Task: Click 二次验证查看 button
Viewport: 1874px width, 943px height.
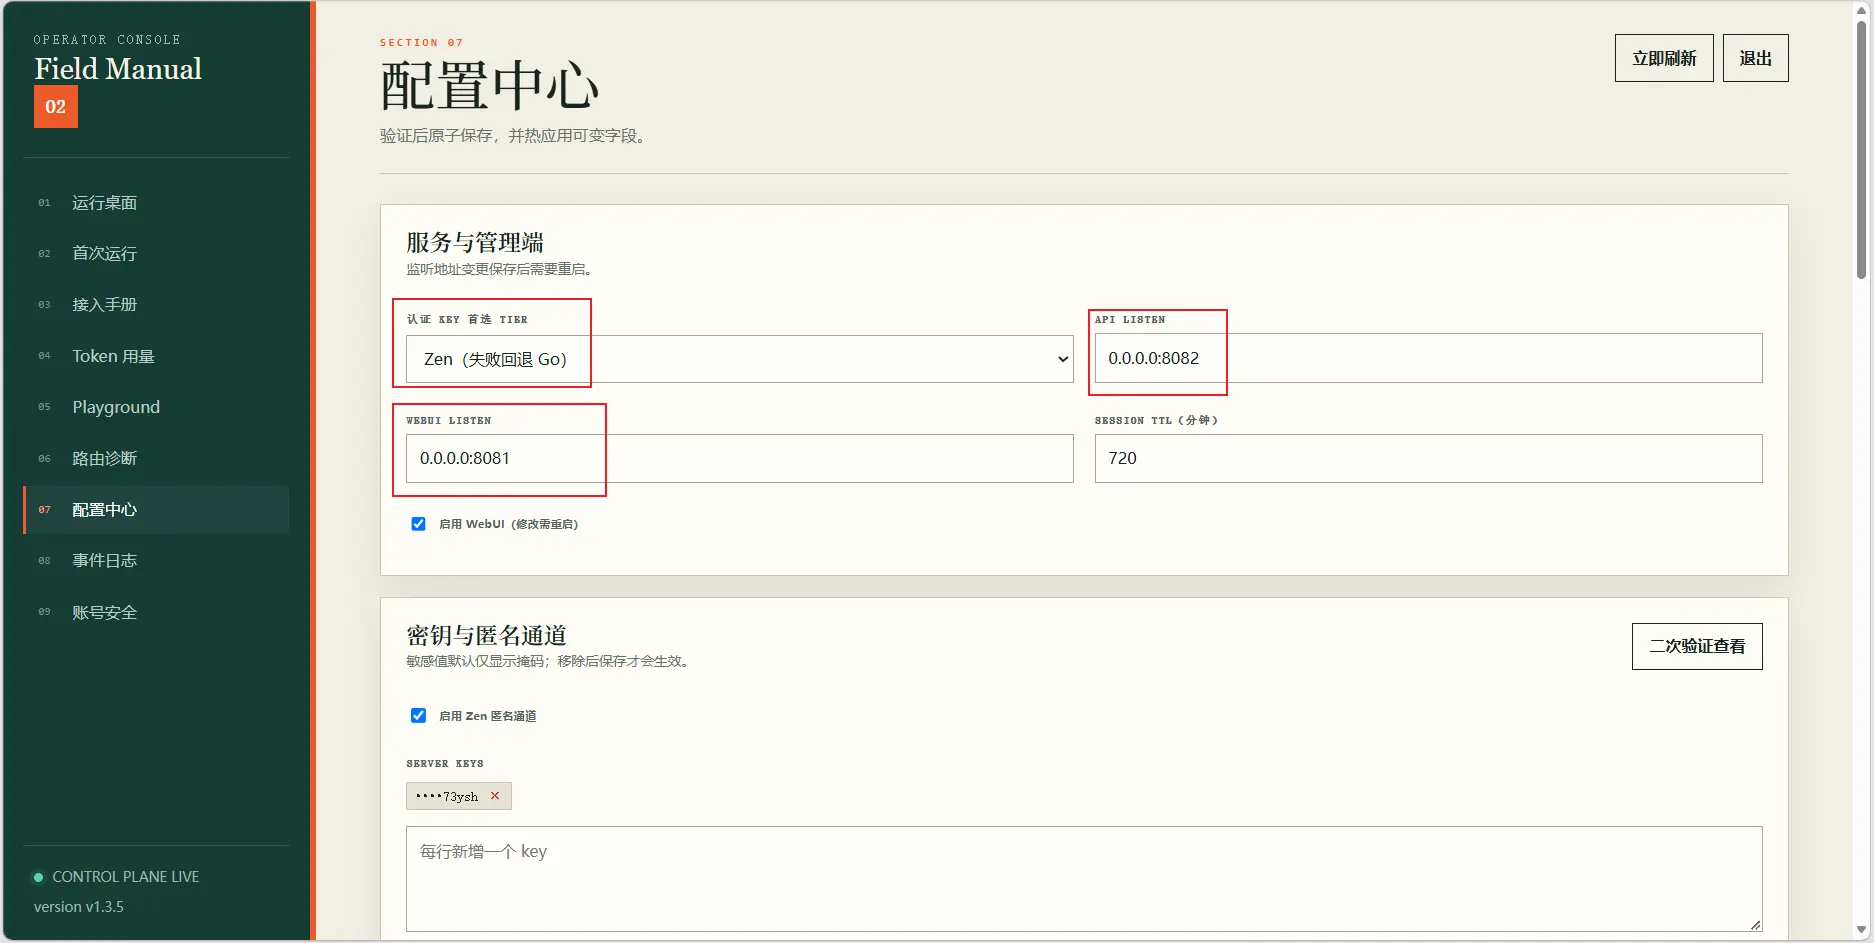Action: tap(1697, 646)
